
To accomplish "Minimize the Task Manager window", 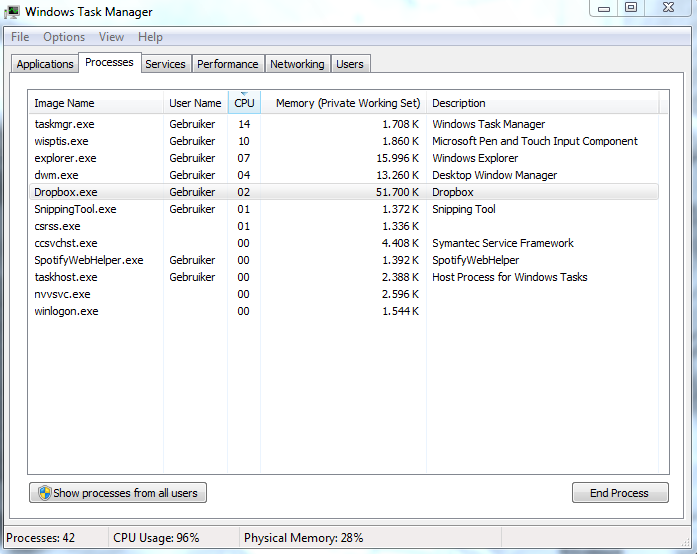I will pyautogui.click(x=604, y=8).
